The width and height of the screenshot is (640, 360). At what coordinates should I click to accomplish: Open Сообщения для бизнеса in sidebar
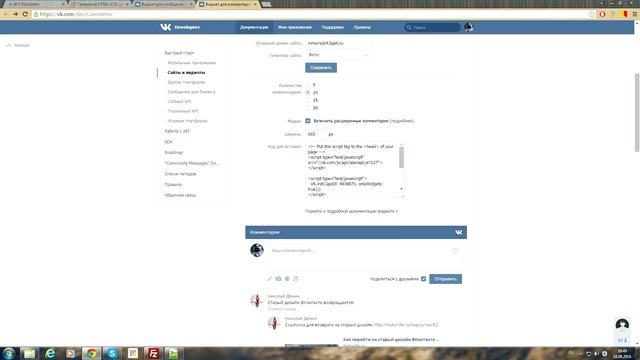coord(191,92)
